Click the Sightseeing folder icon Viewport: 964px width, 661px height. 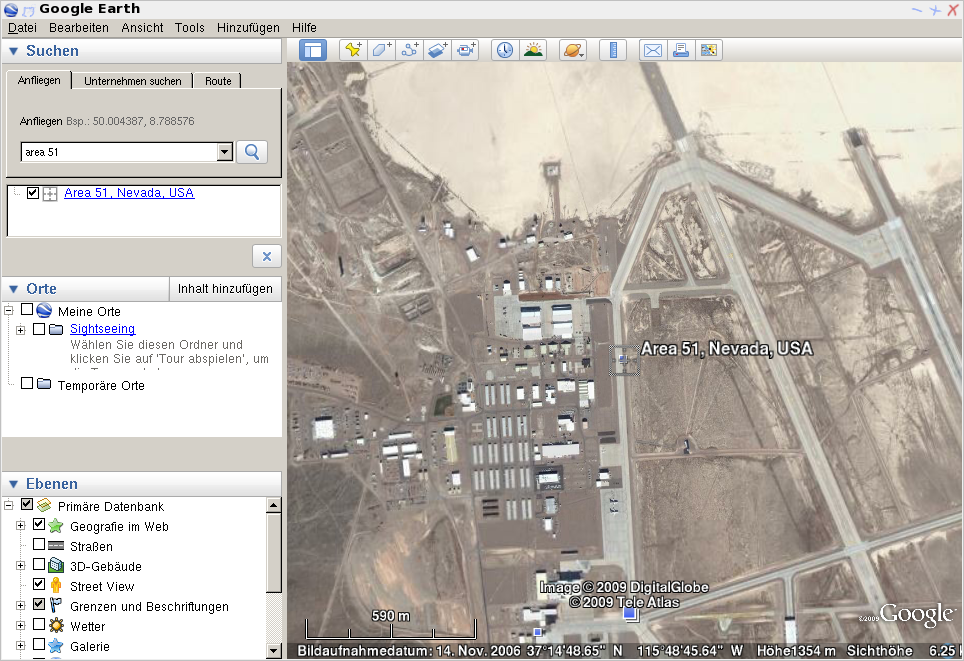click(x=56, y=329)
